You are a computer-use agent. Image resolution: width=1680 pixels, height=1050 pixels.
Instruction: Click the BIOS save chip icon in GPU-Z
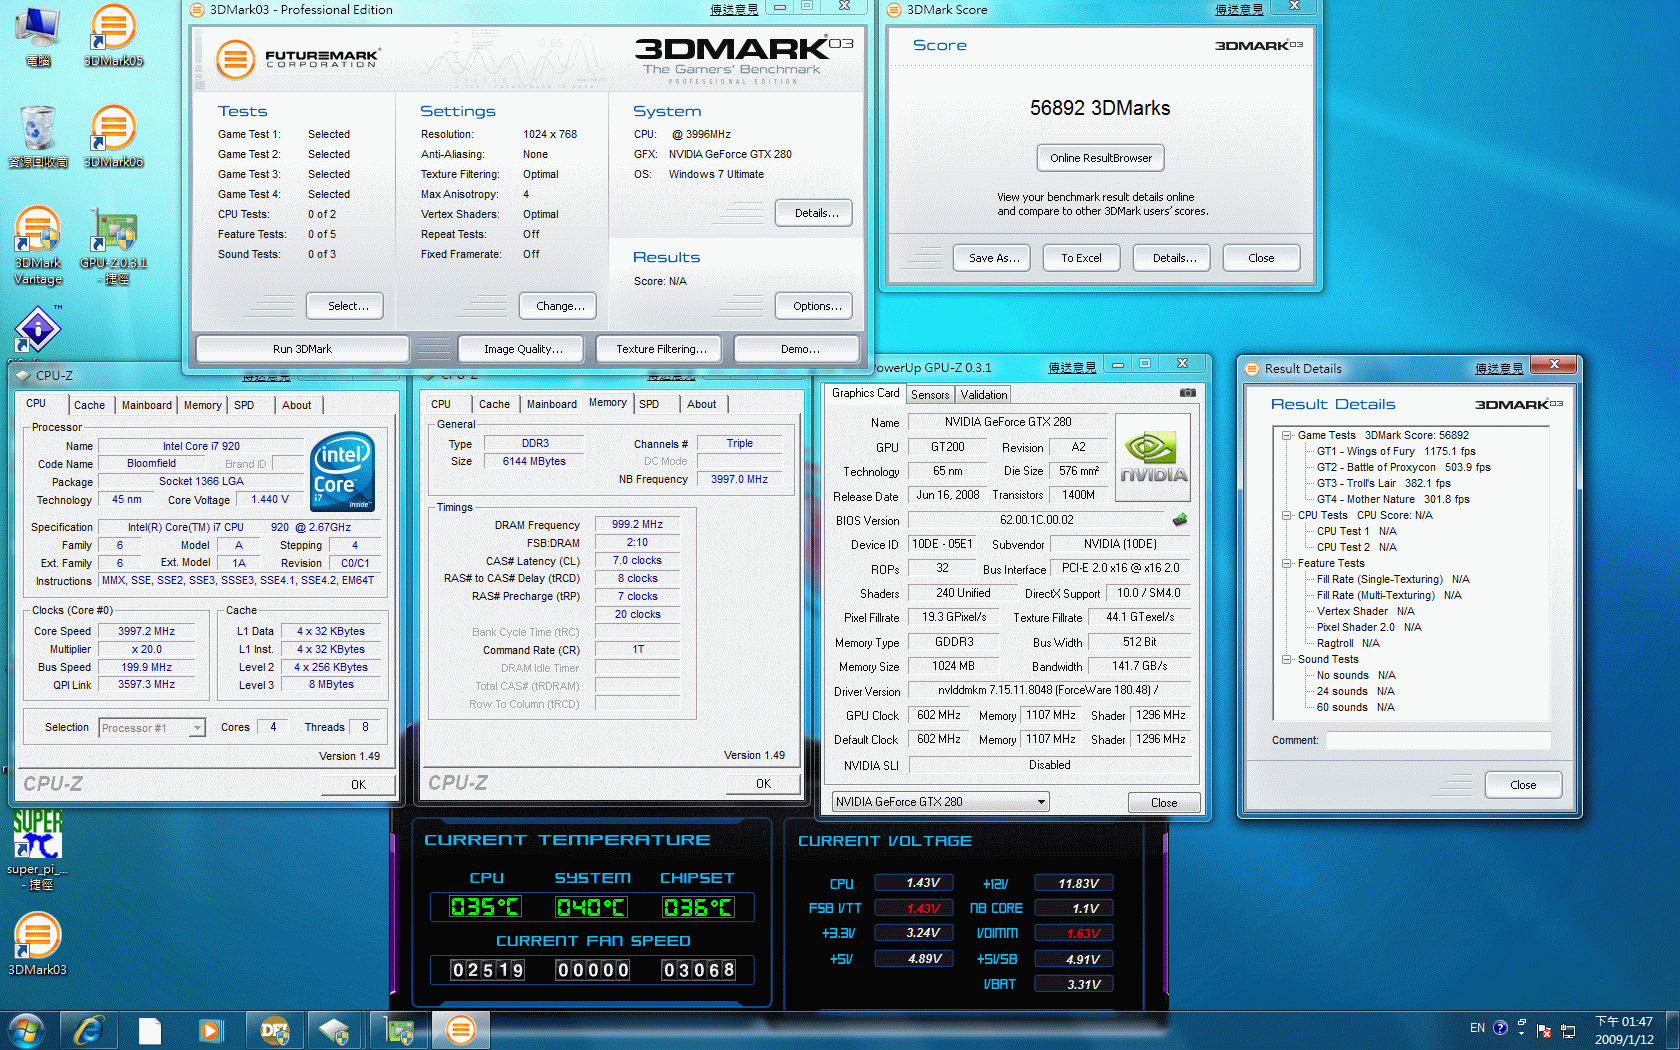point(1180,519)
